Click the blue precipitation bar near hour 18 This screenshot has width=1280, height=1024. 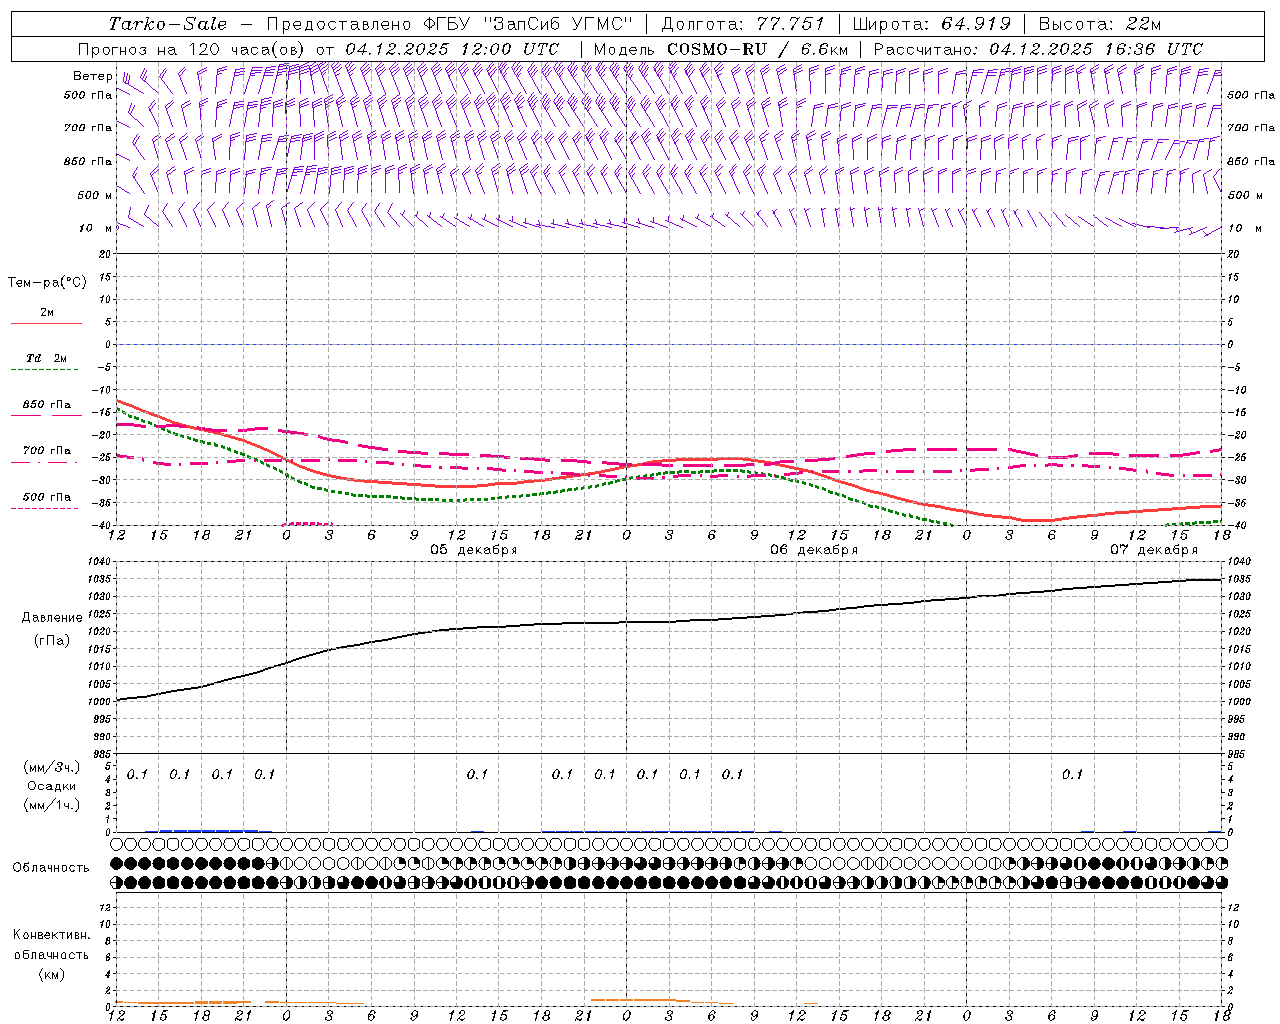205,830
